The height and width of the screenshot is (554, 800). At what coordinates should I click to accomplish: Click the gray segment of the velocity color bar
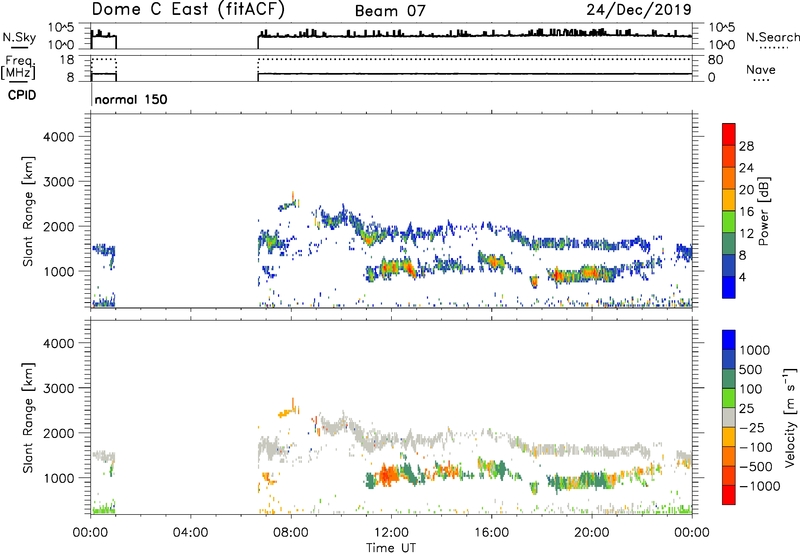click(729, 417)
